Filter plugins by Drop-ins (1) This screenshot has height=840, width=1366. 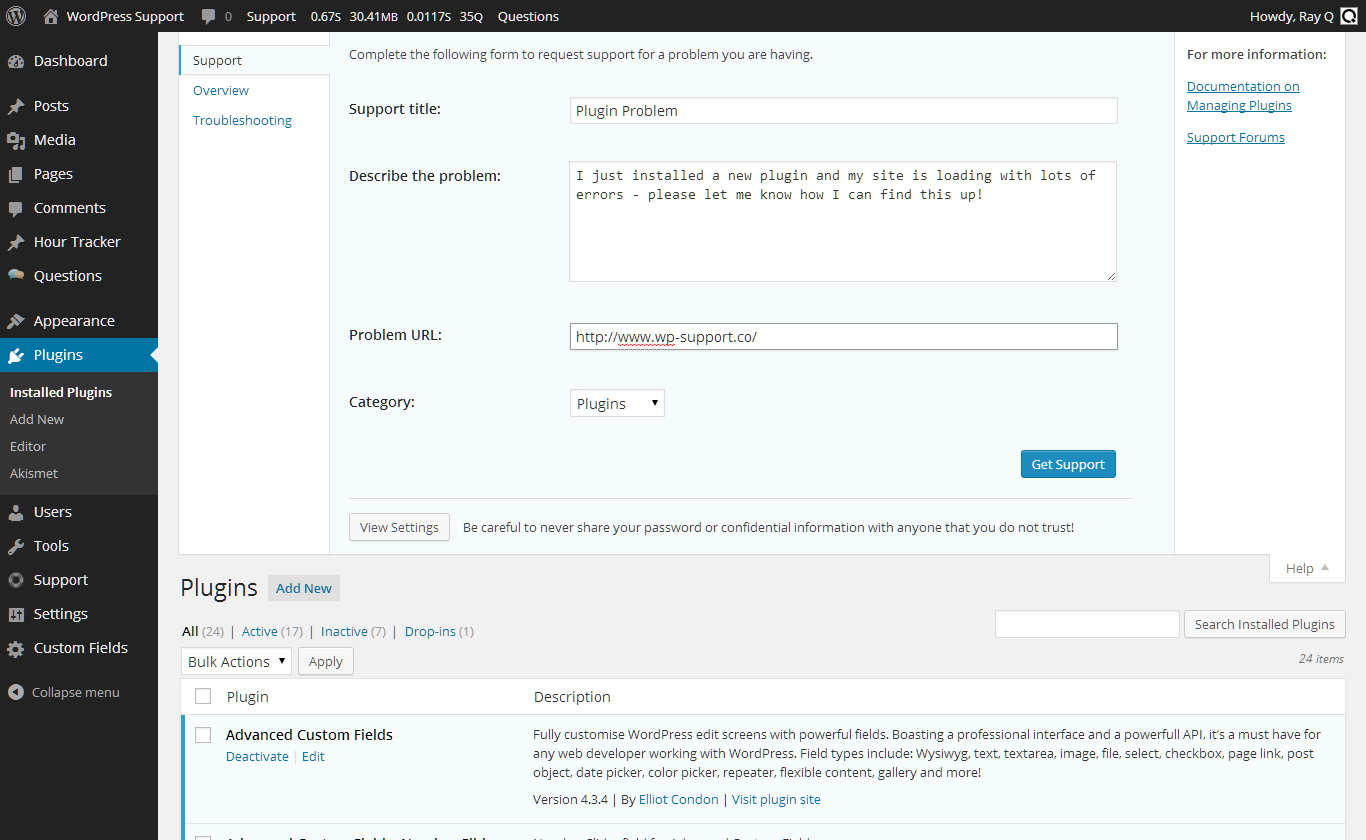(439, 631)
